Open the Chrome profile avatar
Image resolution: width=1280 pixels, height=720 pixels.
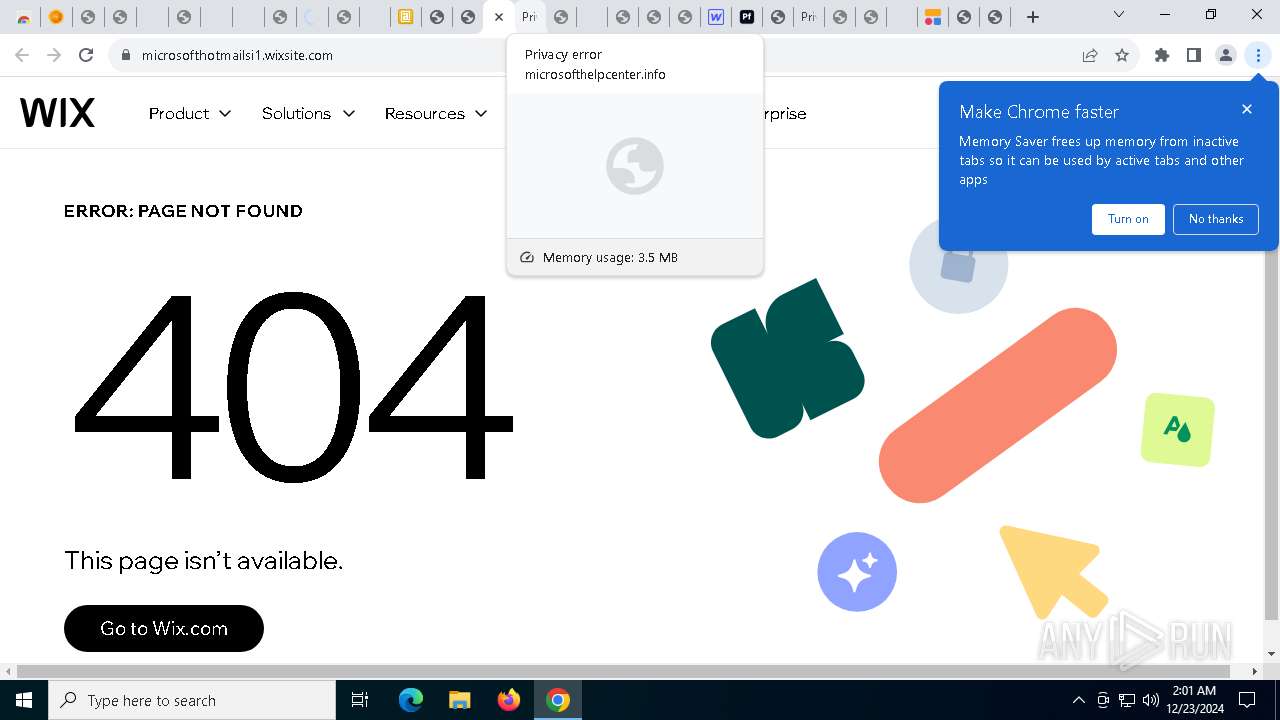(x=1226, y=55)
